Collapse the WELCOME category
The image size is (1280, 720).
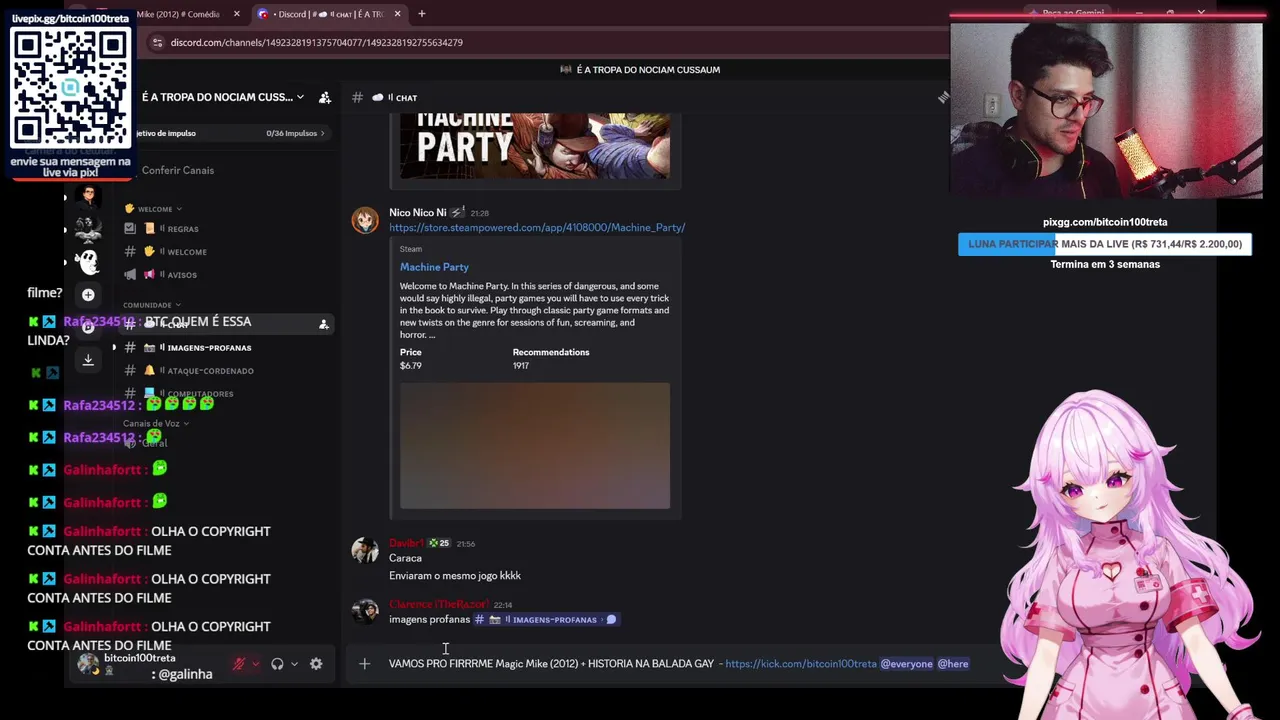point(153,209)
